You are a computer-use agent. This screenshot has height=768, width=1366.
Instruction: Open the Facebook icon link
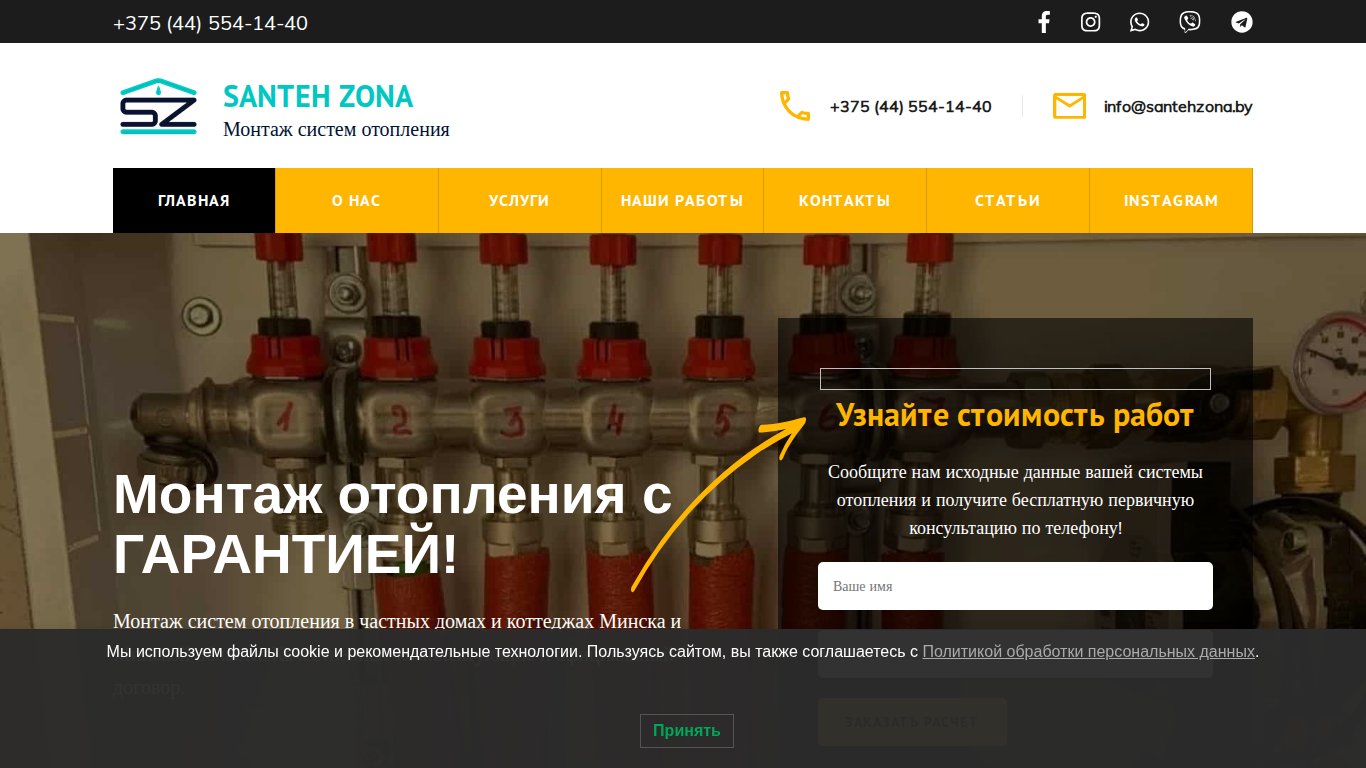point(1044,22)
